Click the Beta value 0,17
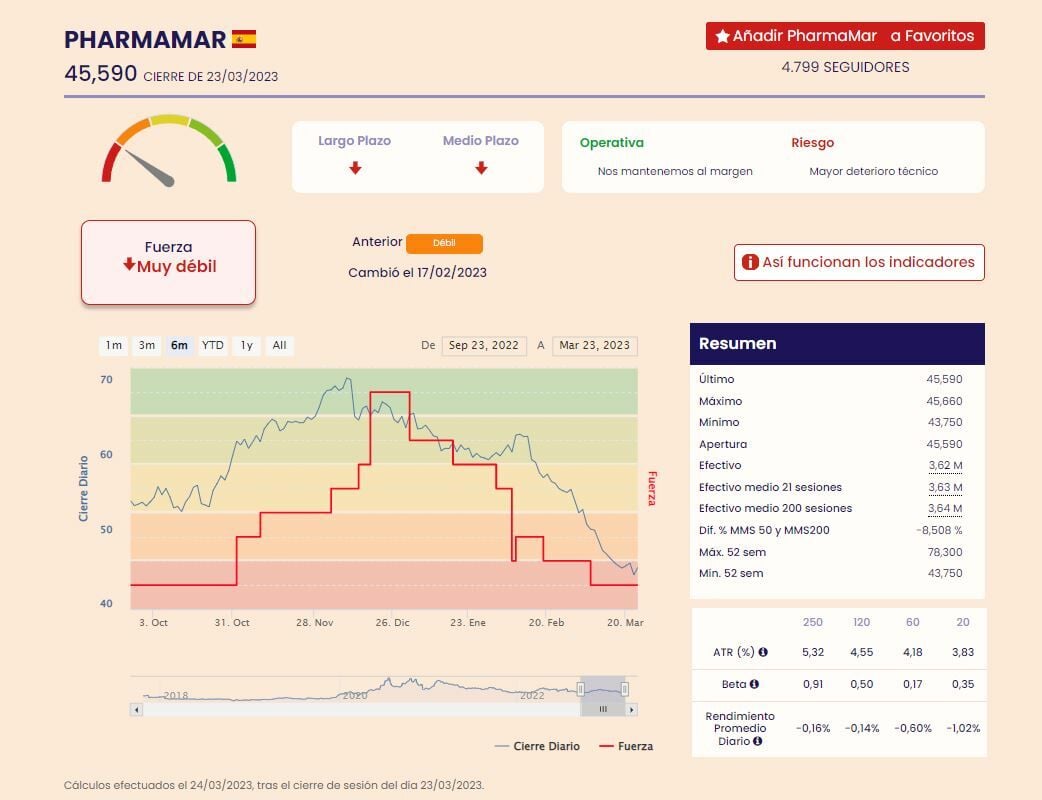The image size is (1042, 800). [x=912, y=684]
